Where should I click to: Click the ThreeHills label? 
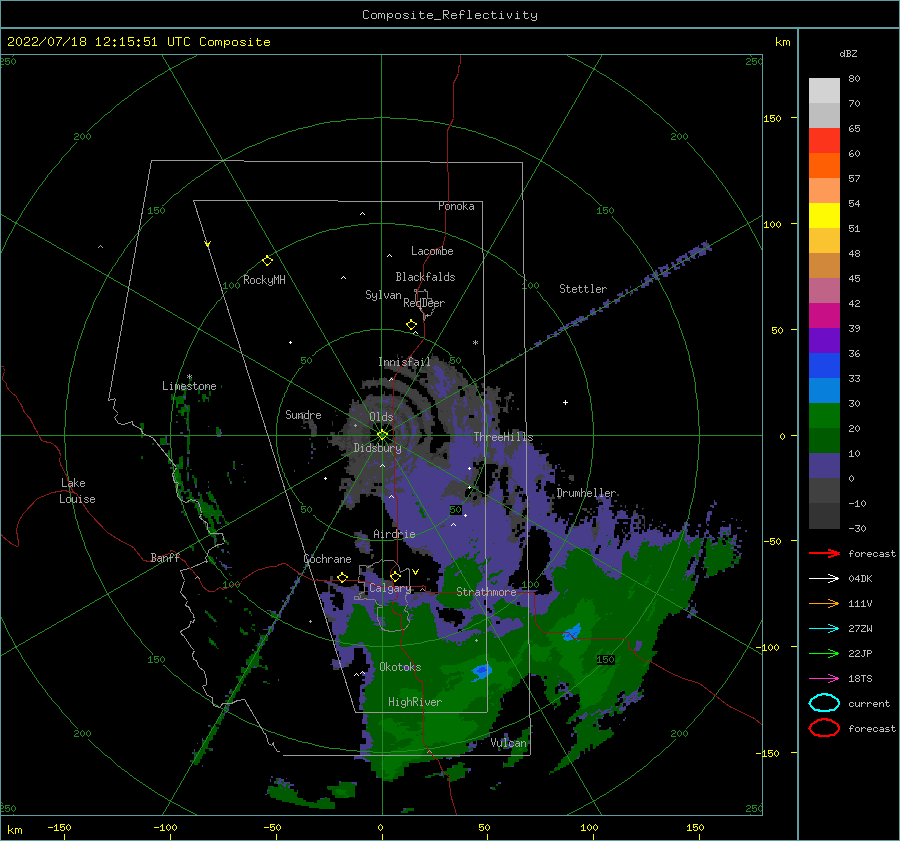coord(503,437)
